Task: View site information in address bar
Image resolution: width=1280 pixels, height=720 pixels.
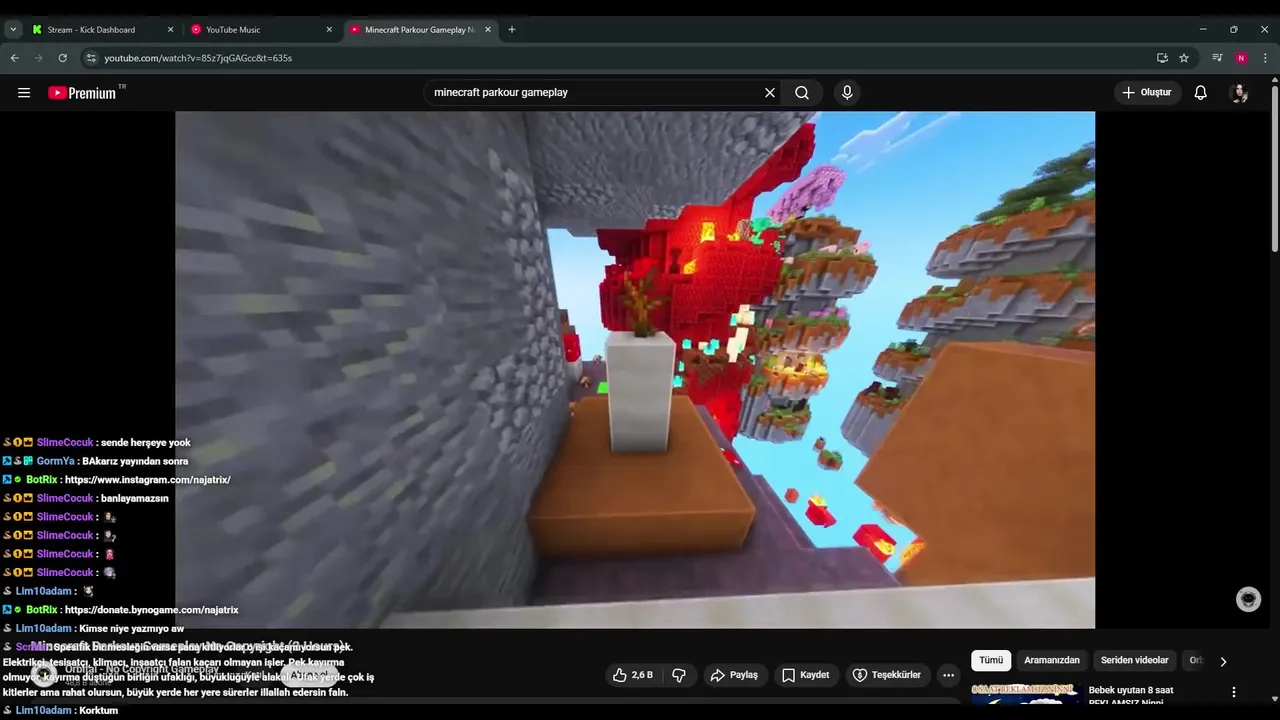Action: (x=91, y=58)
